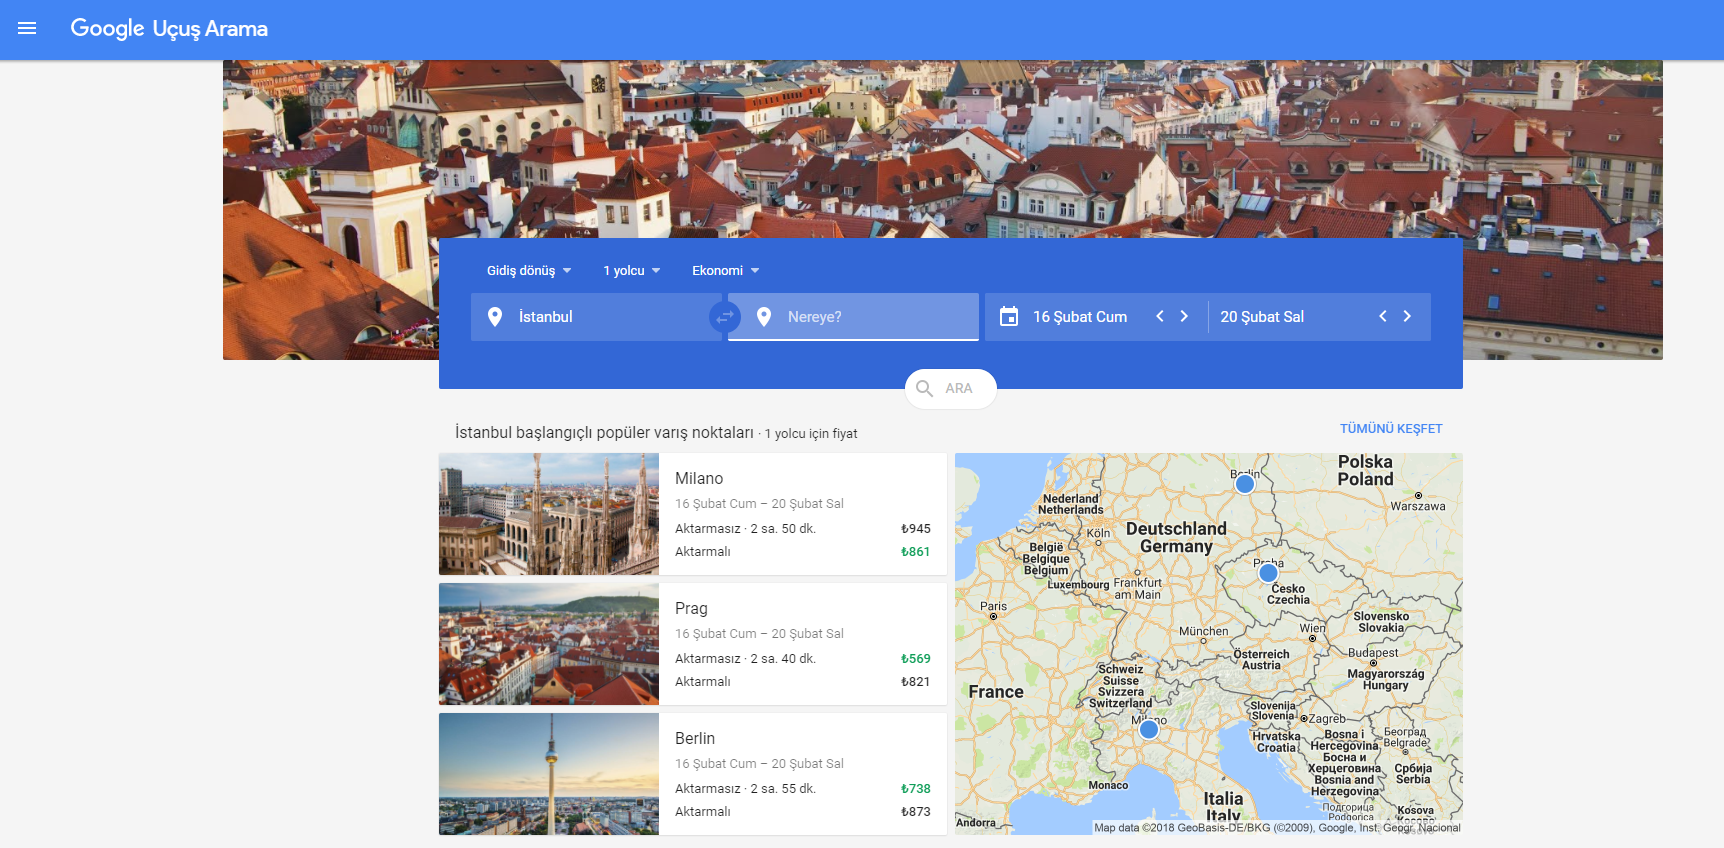This screenshot has height=848, width=1724.
Task: Open the TÜMÜNÜ KEŞFET link
Action: click(1391, 429)
